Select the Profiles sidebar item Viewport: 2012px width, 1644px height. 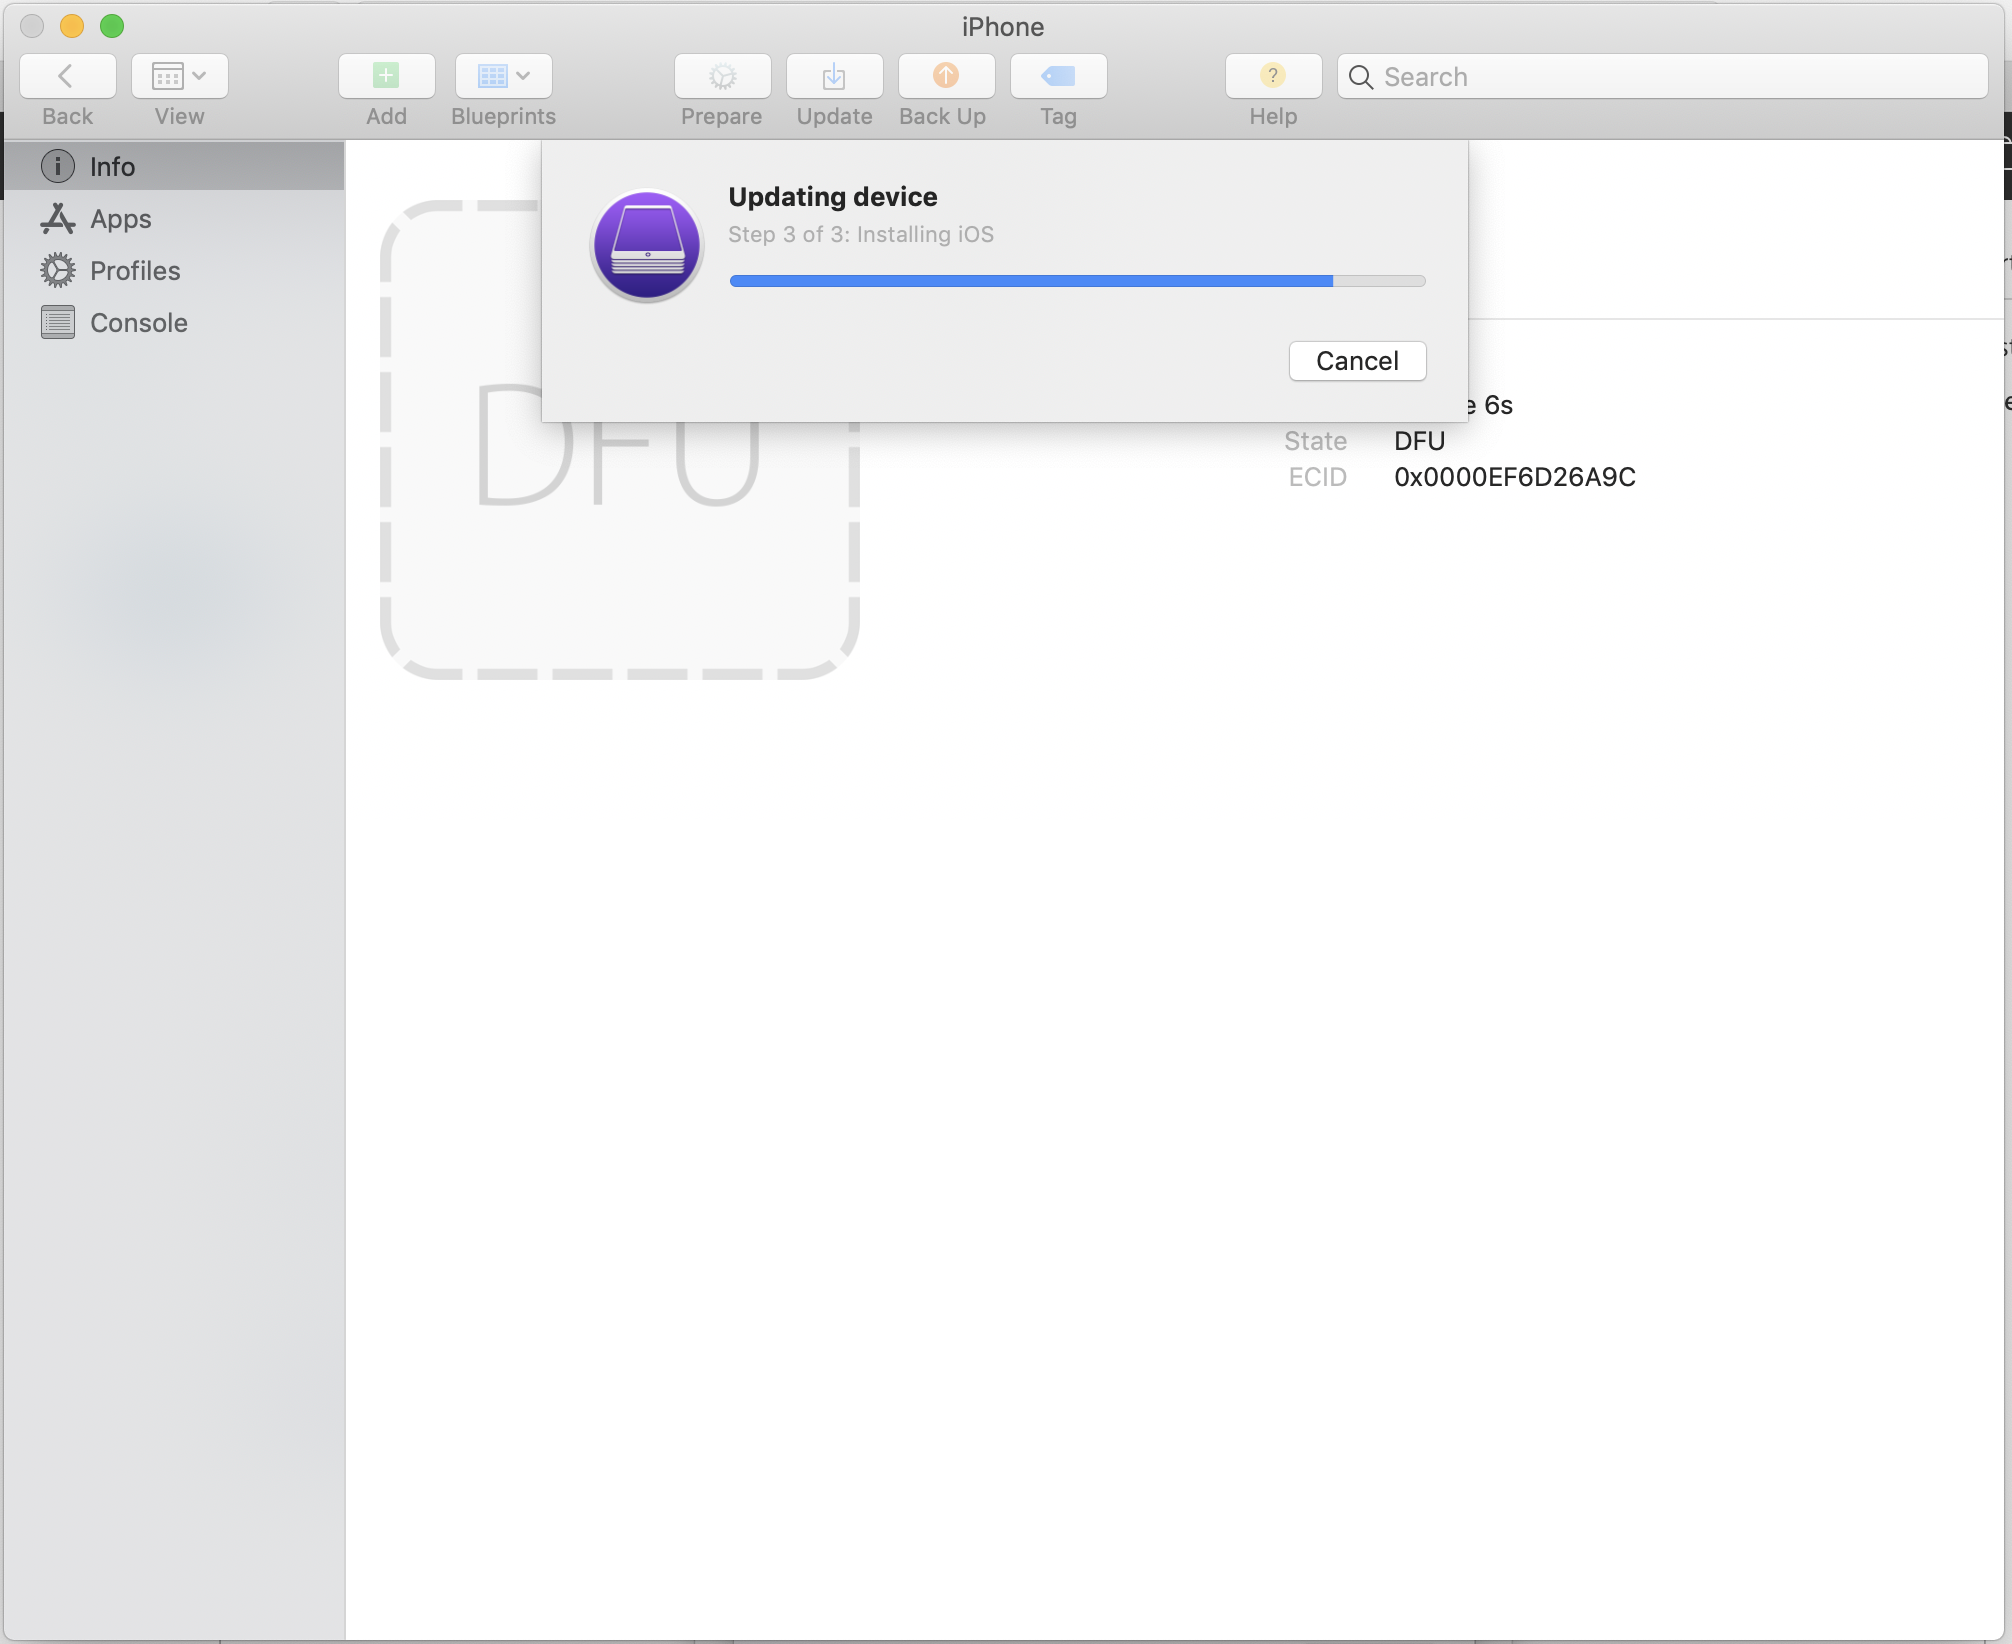point(134,269)
